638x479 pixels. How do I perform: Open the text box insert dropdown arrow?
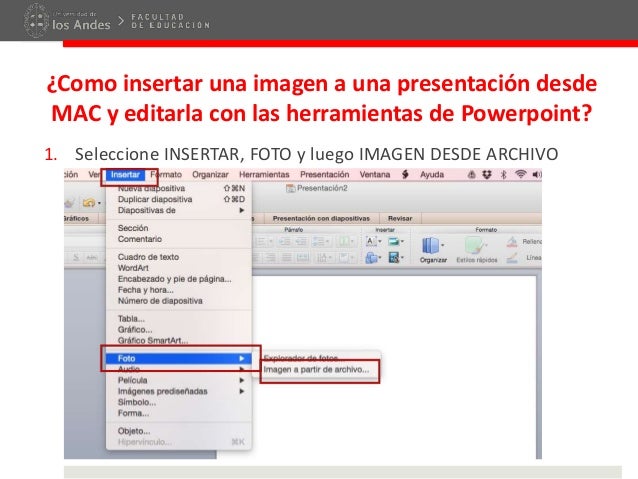click(380, 241)
